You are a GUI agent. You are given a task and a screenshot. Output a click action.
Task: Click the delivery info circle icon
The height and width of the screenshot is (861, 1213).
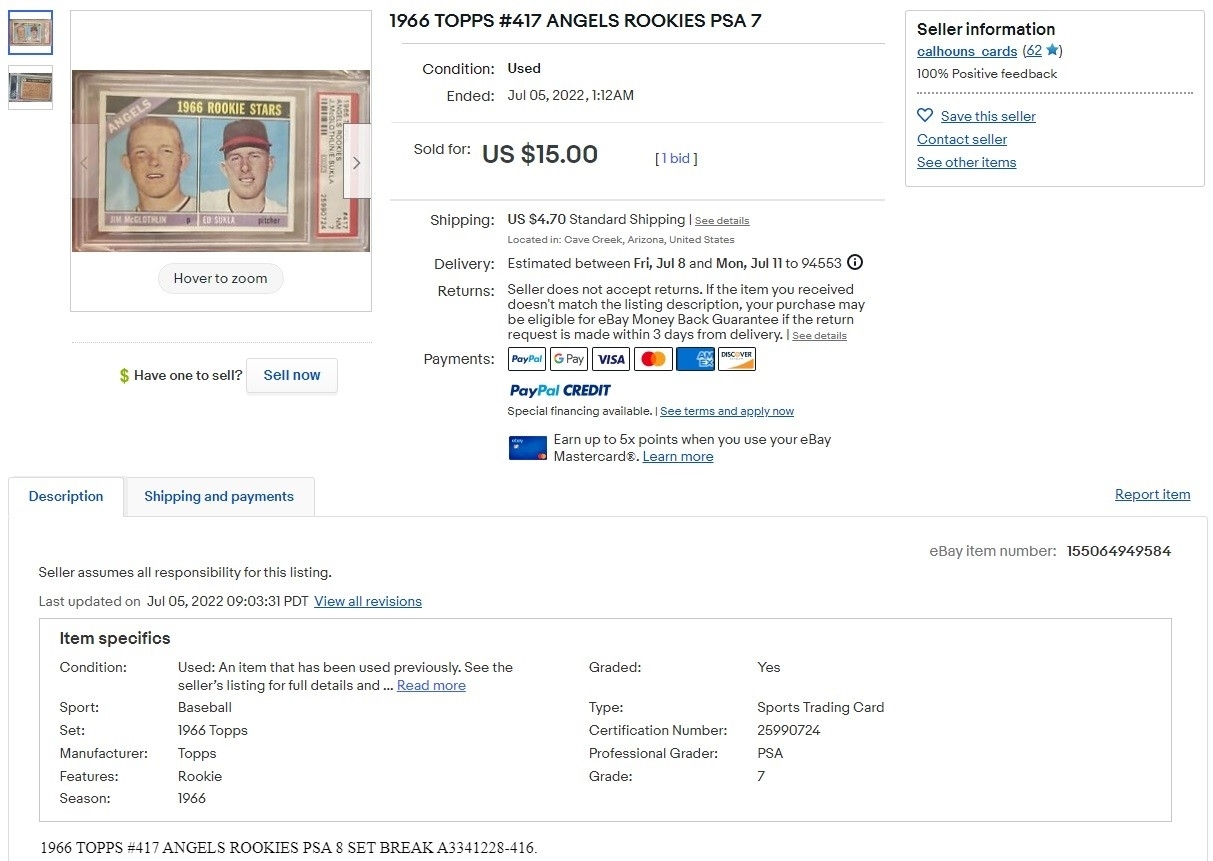tap(855, 263)
